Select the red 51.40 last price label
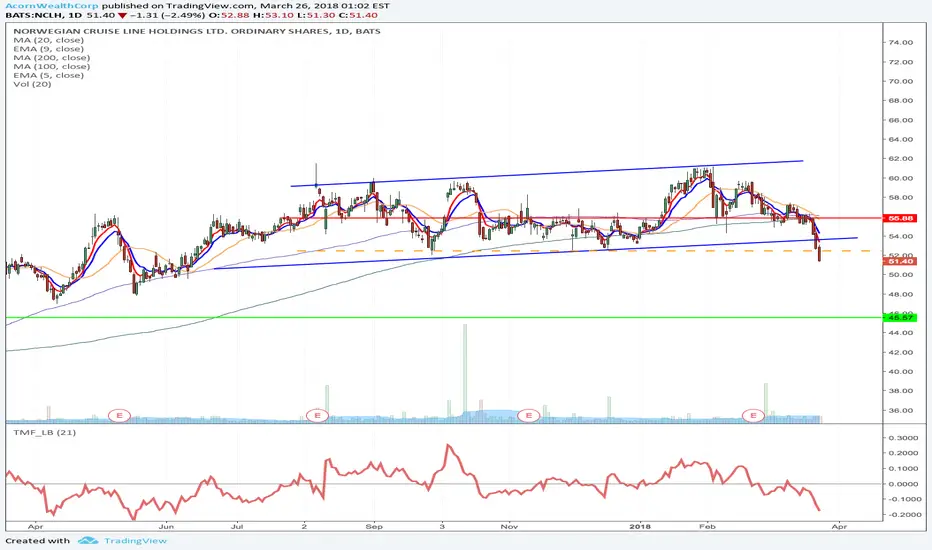Viewport: 932px width, 550px height. coord(900,261)
